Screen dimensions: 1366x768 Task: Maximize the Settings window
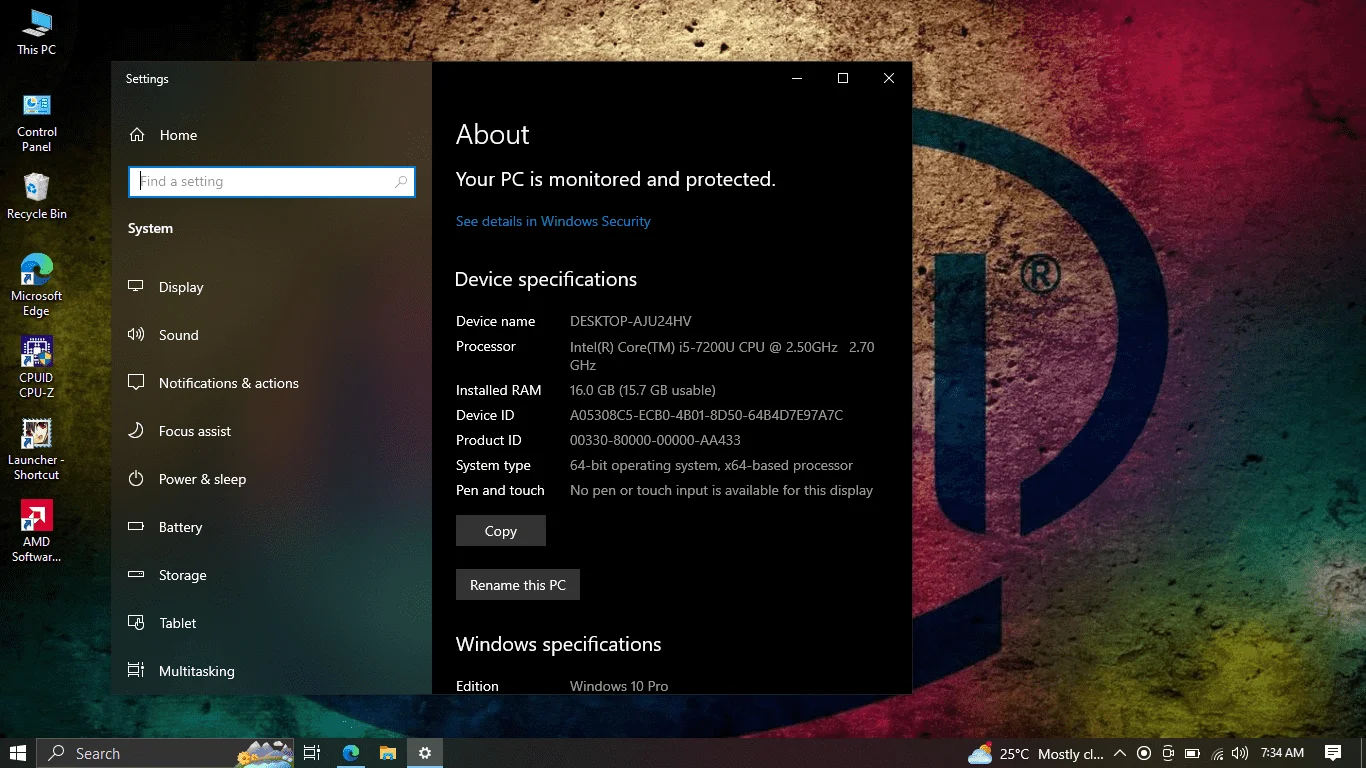[843, 78]
